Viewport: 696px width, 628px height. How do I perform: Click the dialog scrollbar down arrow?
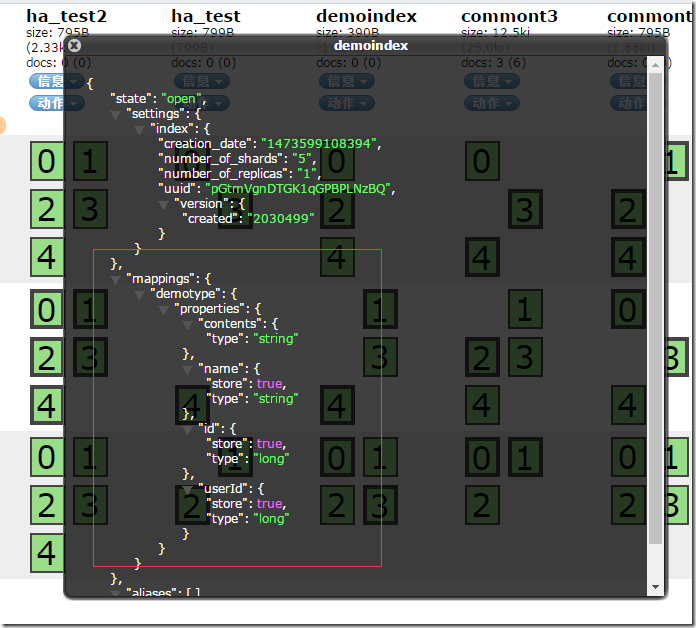[x=655, y=587]
